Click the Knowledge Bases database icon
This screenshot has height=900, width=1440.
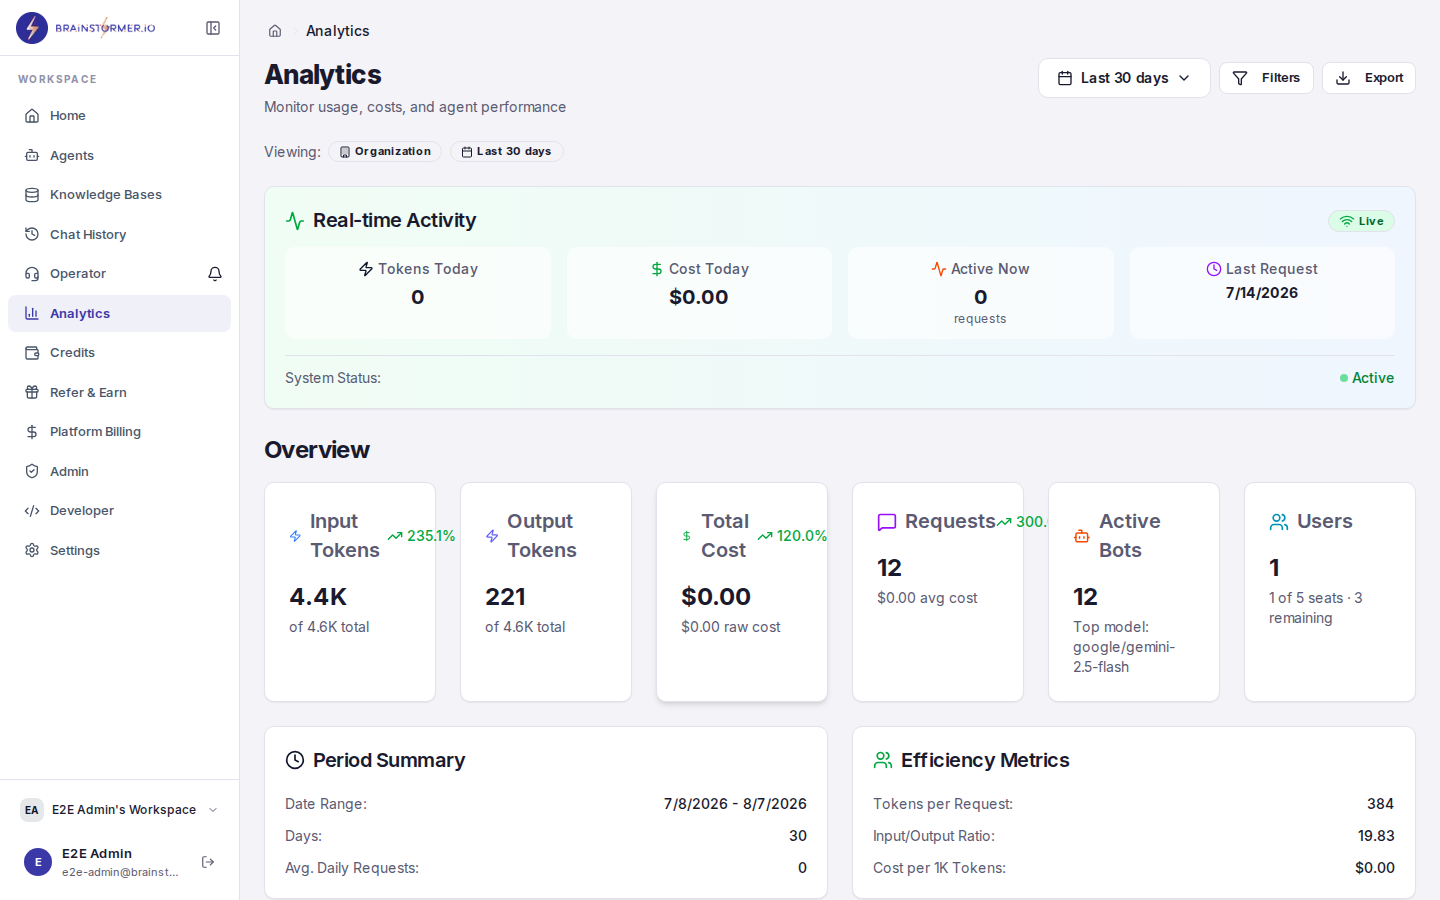(32, 195)
